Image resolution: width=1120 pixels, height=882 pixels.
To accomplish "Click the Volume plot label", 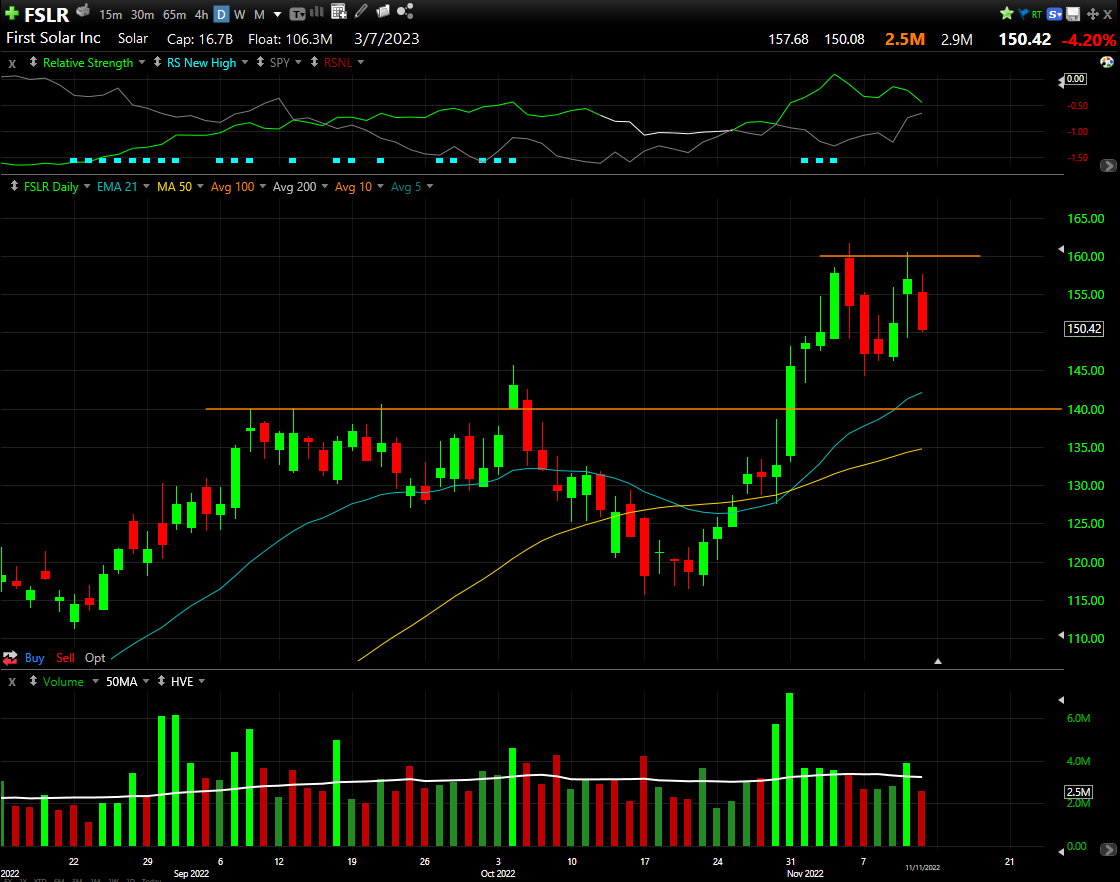I will coord(63,681).
